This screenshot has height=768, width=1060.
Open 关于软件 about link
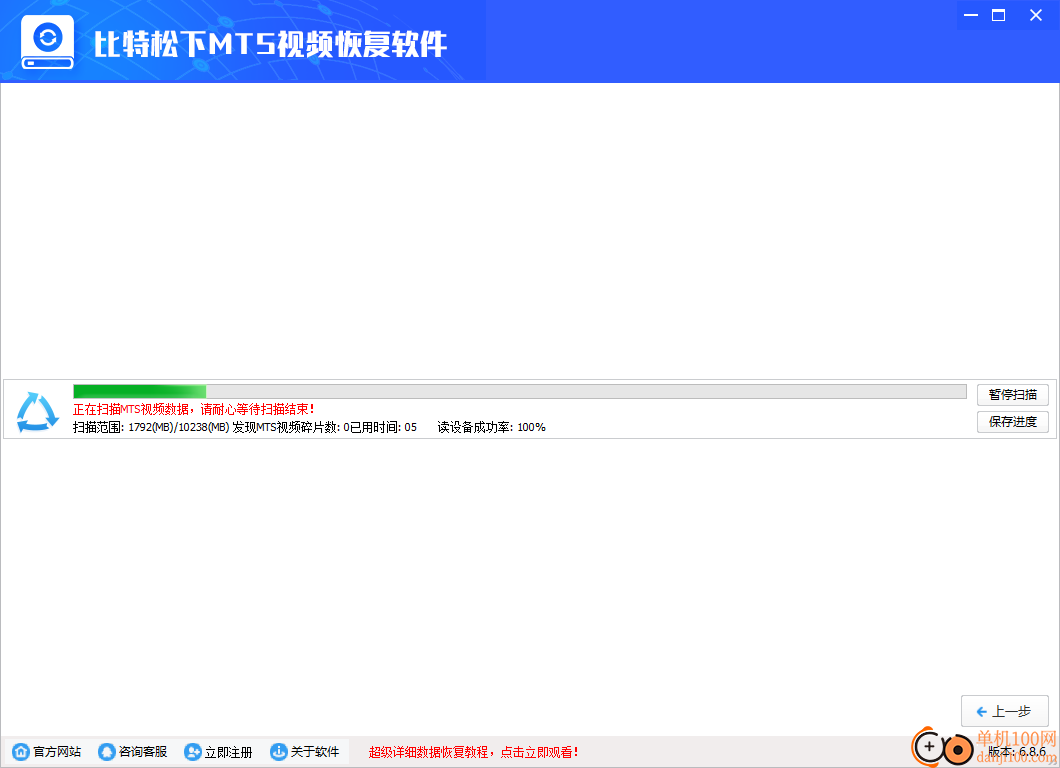click(x=305, y=752)
